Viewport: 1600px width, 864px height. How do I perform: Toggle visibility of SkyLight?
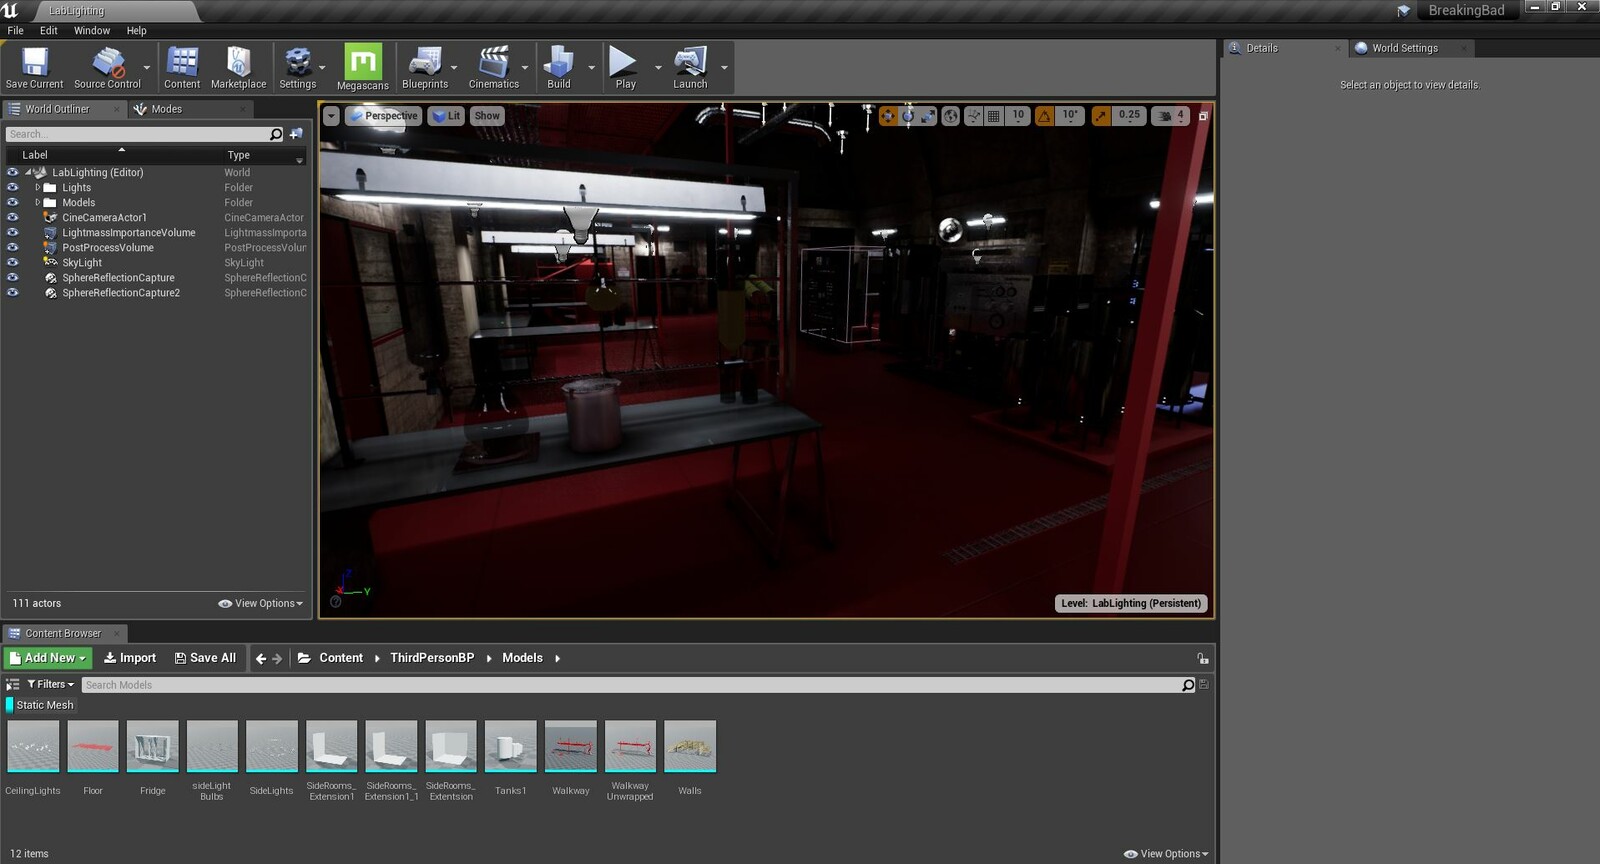[13, 262]
